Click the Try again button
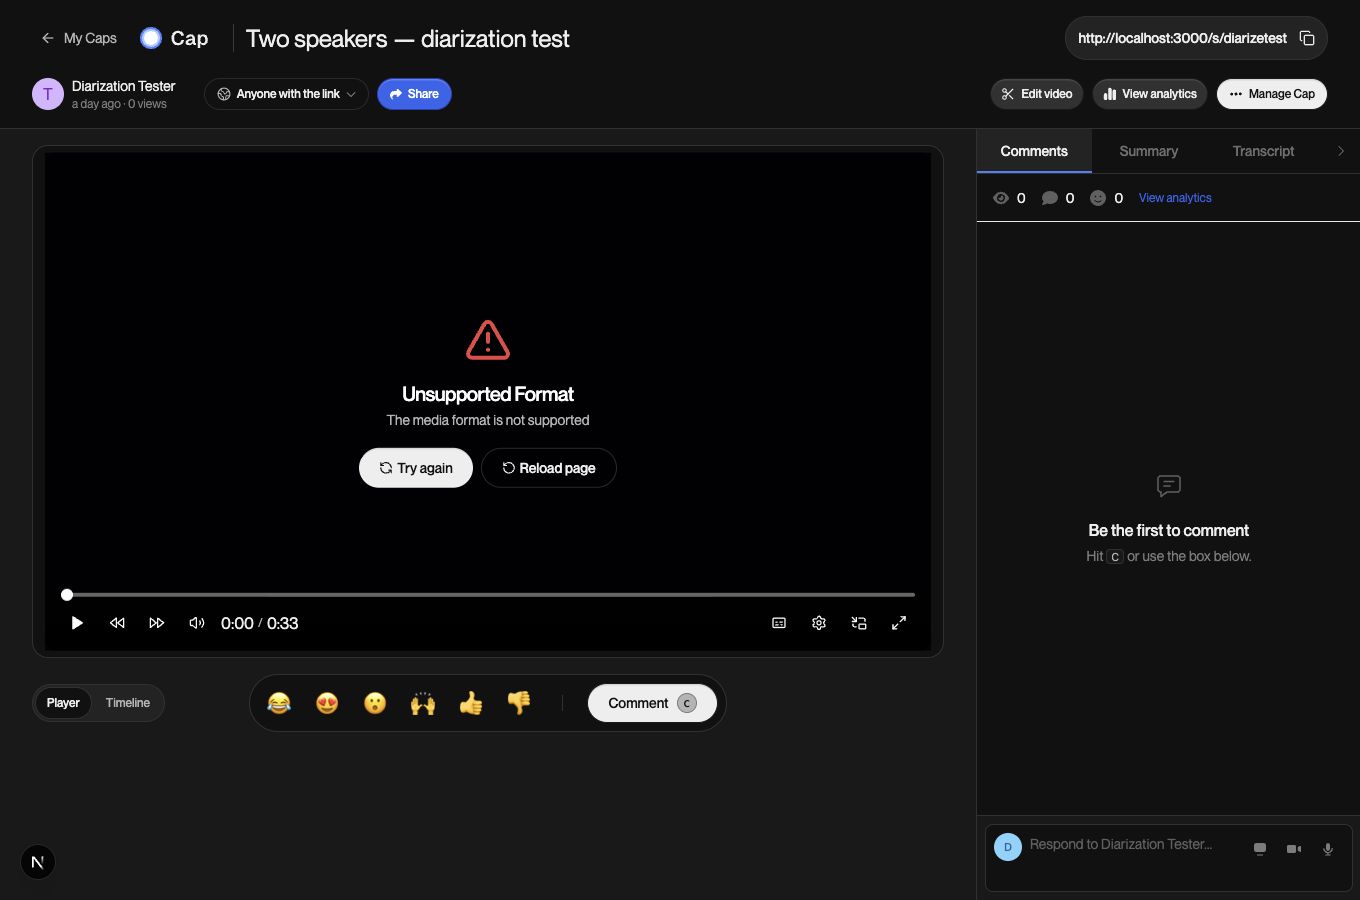Viewport: 1360px width, 900px height. [416, 468]
